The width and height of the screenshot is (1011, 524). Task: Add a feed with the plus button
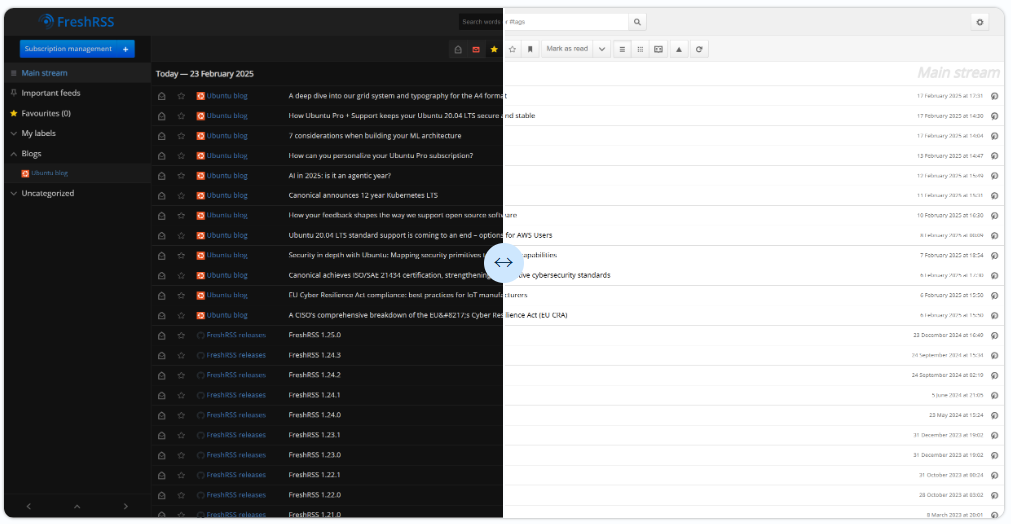click(126, 49)
